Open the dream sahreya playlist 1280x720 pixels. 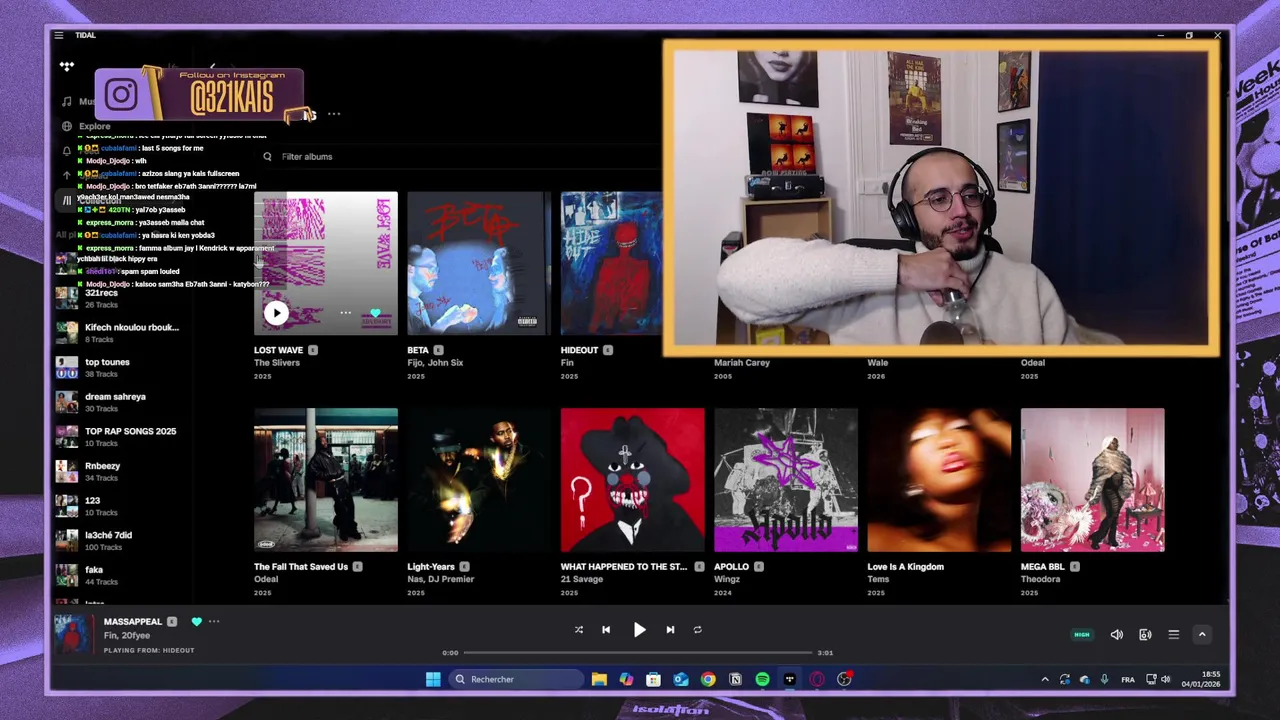[x=115, y=397]
